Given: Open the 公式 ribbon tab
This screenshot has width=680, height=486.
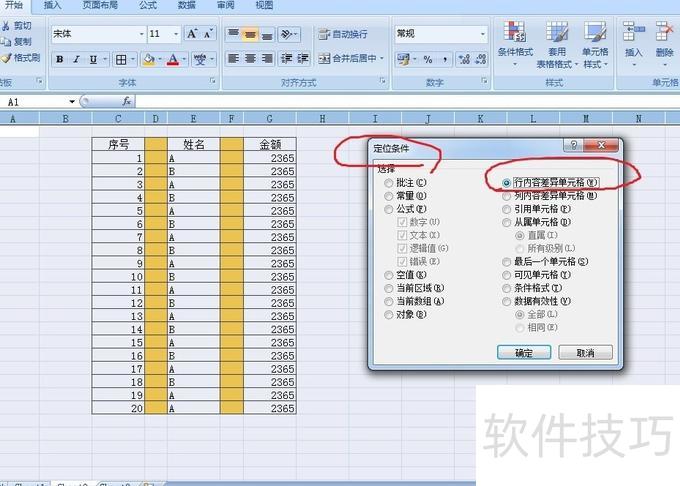Looking at the screenshot, I should (x=148, y=5).
